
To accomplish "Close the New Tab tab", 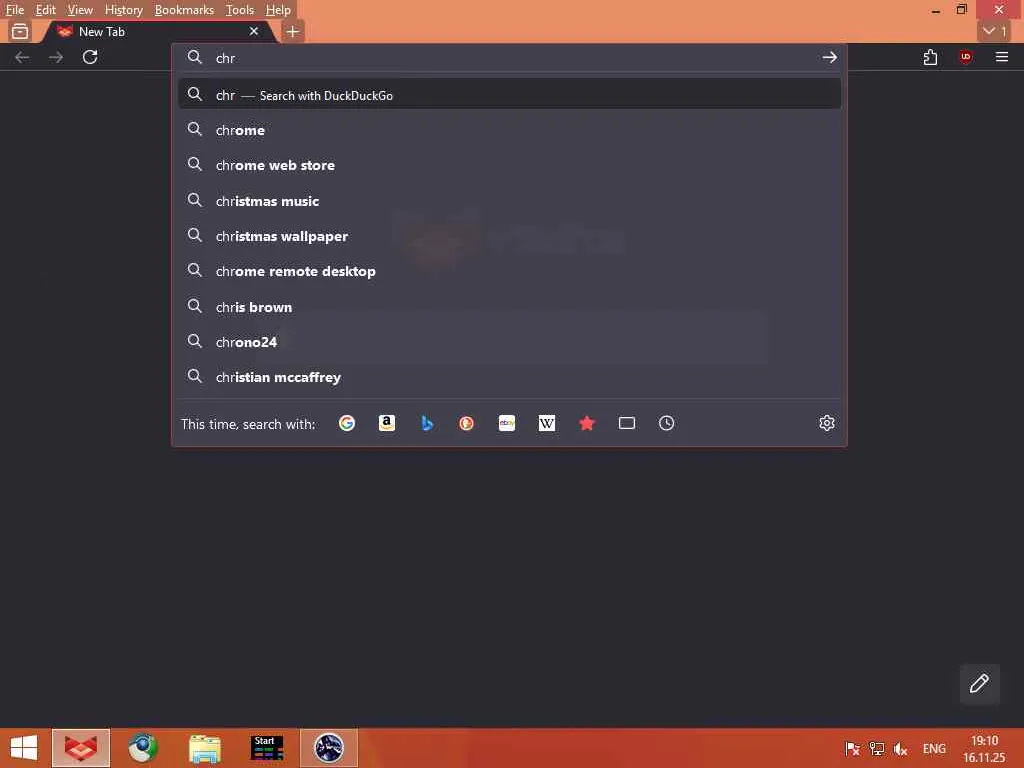I will [254, 31].
